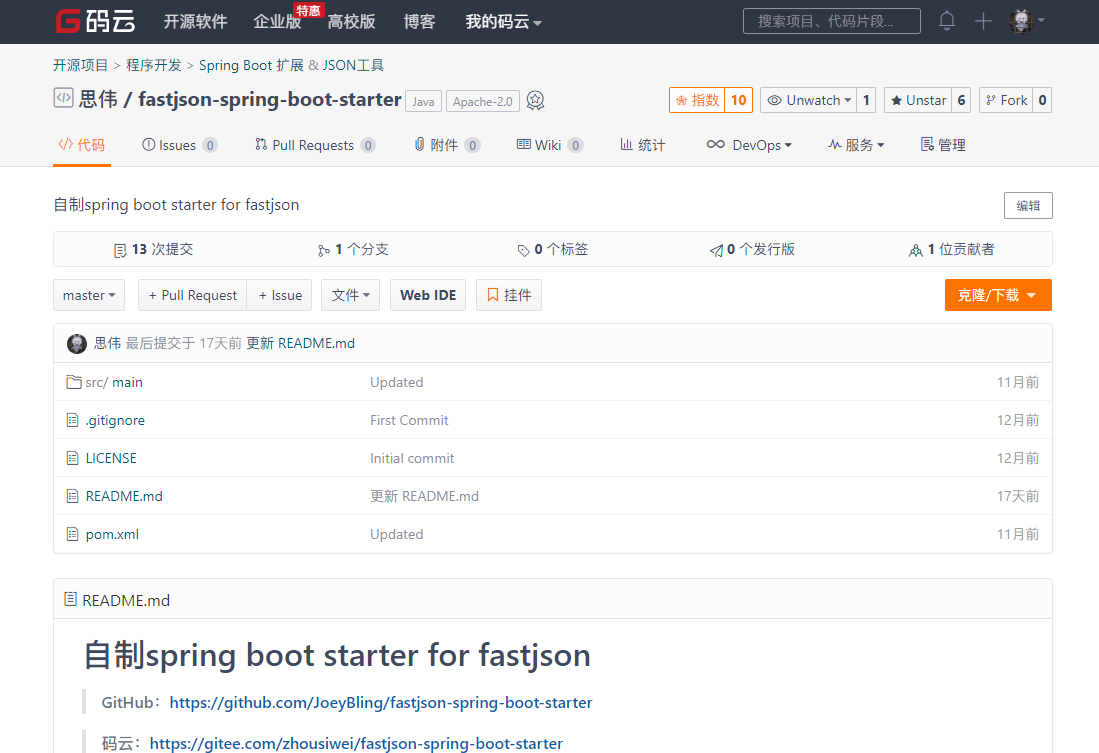Image resolution: width=1099 pixels, height=753 pixels.
Task: Click the Gitee logo in top left
Action: (x=94, y=20)
